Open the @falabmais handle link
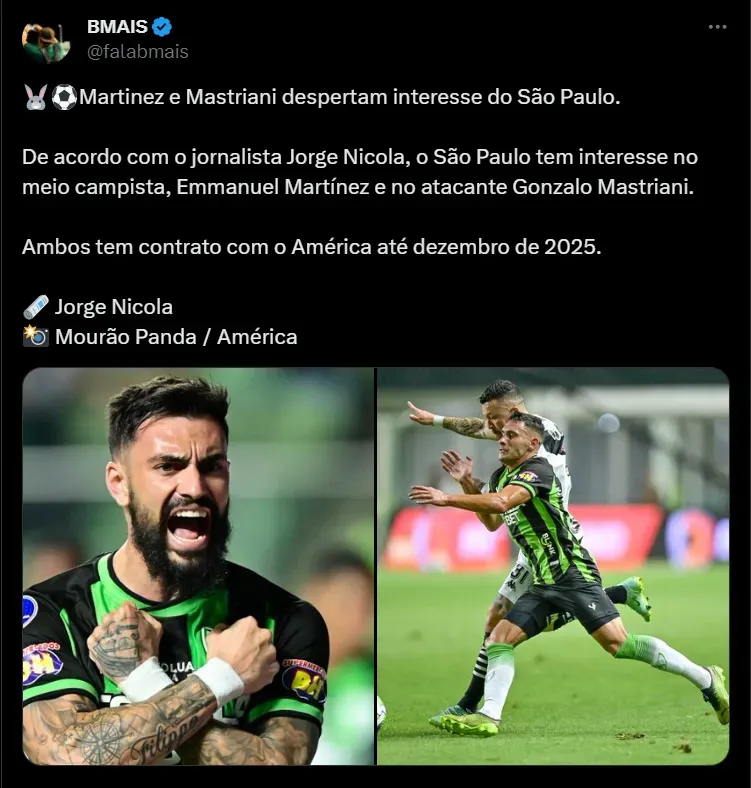 (x=138, y=52)
